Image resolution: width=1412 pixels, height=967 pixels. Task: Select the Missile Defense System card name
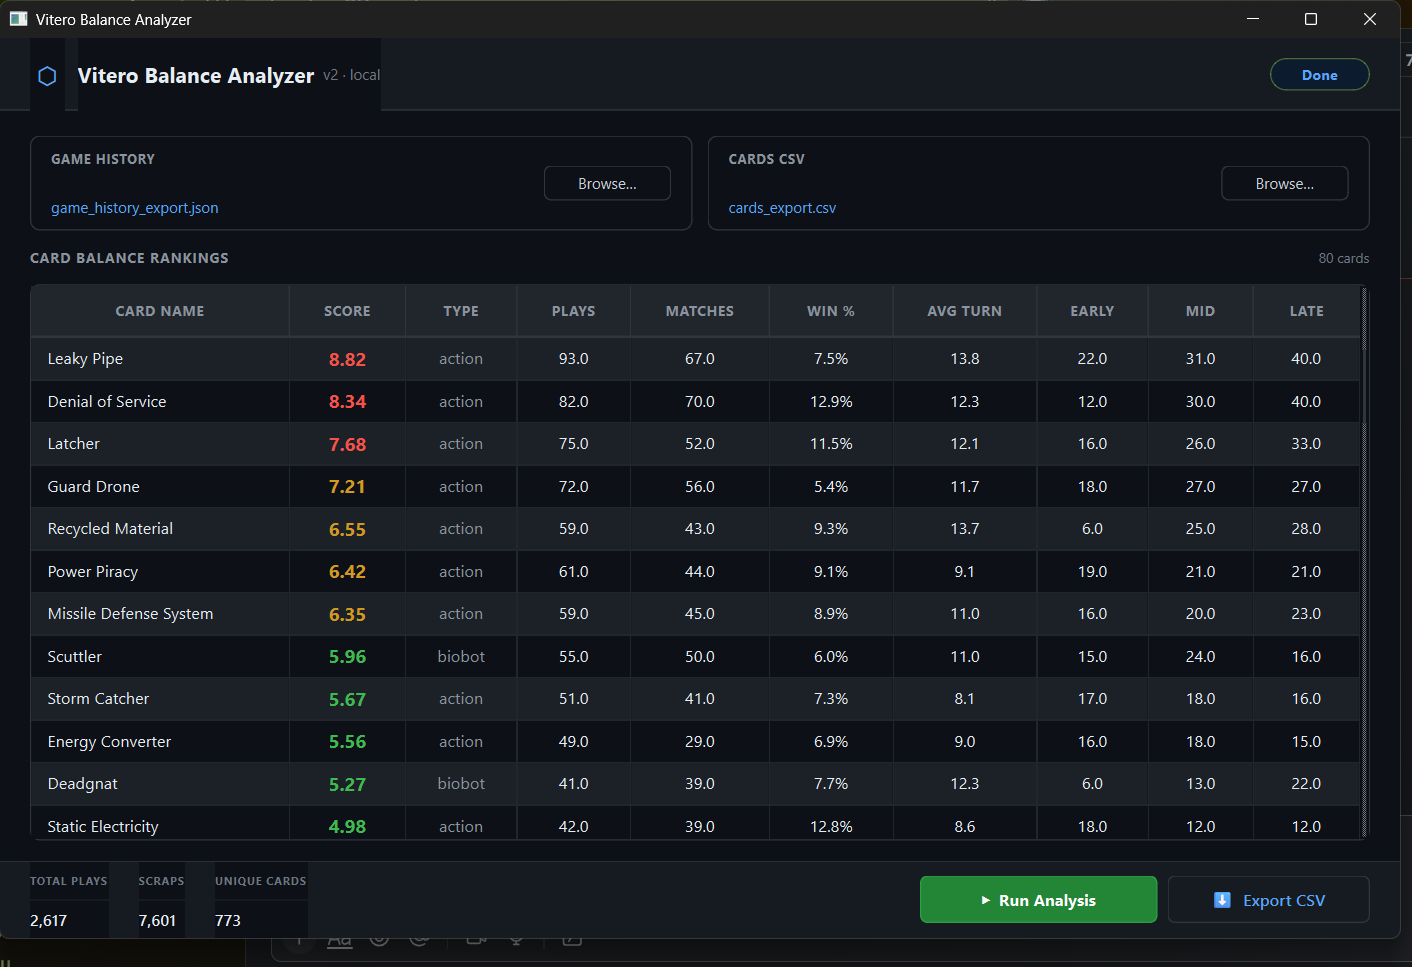(x=130, y=614)
